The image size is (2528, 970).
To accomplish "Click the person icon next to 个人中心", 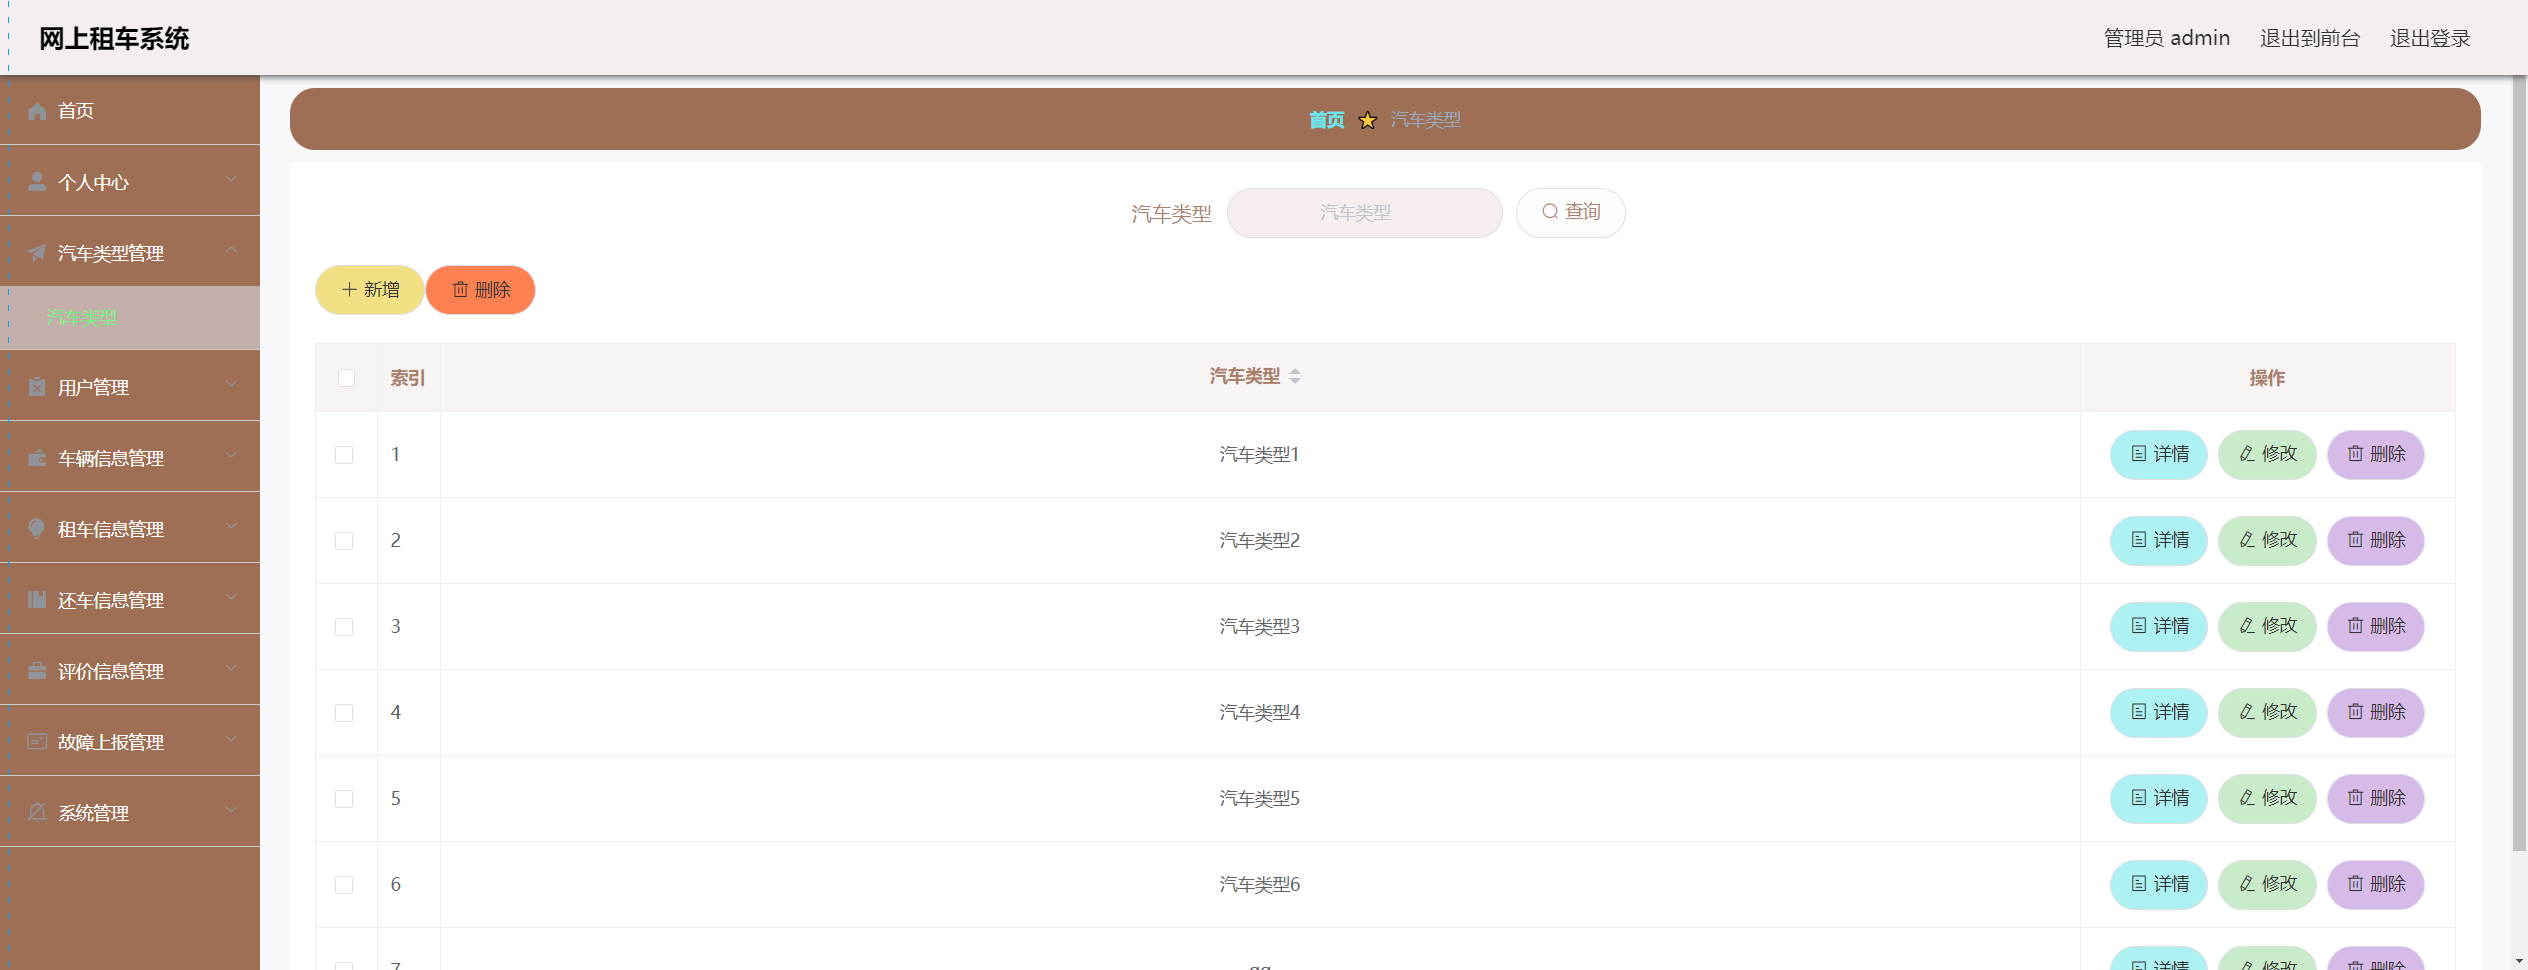I will (x=37, y=182).
